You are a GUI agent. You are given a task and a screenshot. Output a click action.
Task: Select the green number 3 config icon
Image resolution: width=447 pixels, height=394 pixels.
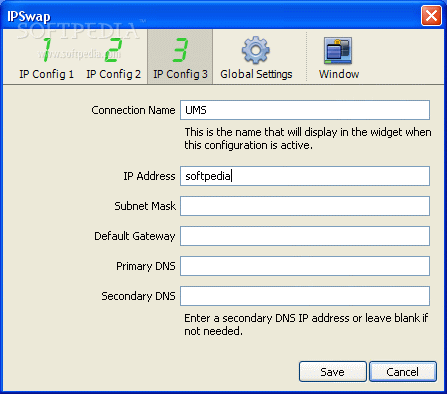tap(180, 50)
